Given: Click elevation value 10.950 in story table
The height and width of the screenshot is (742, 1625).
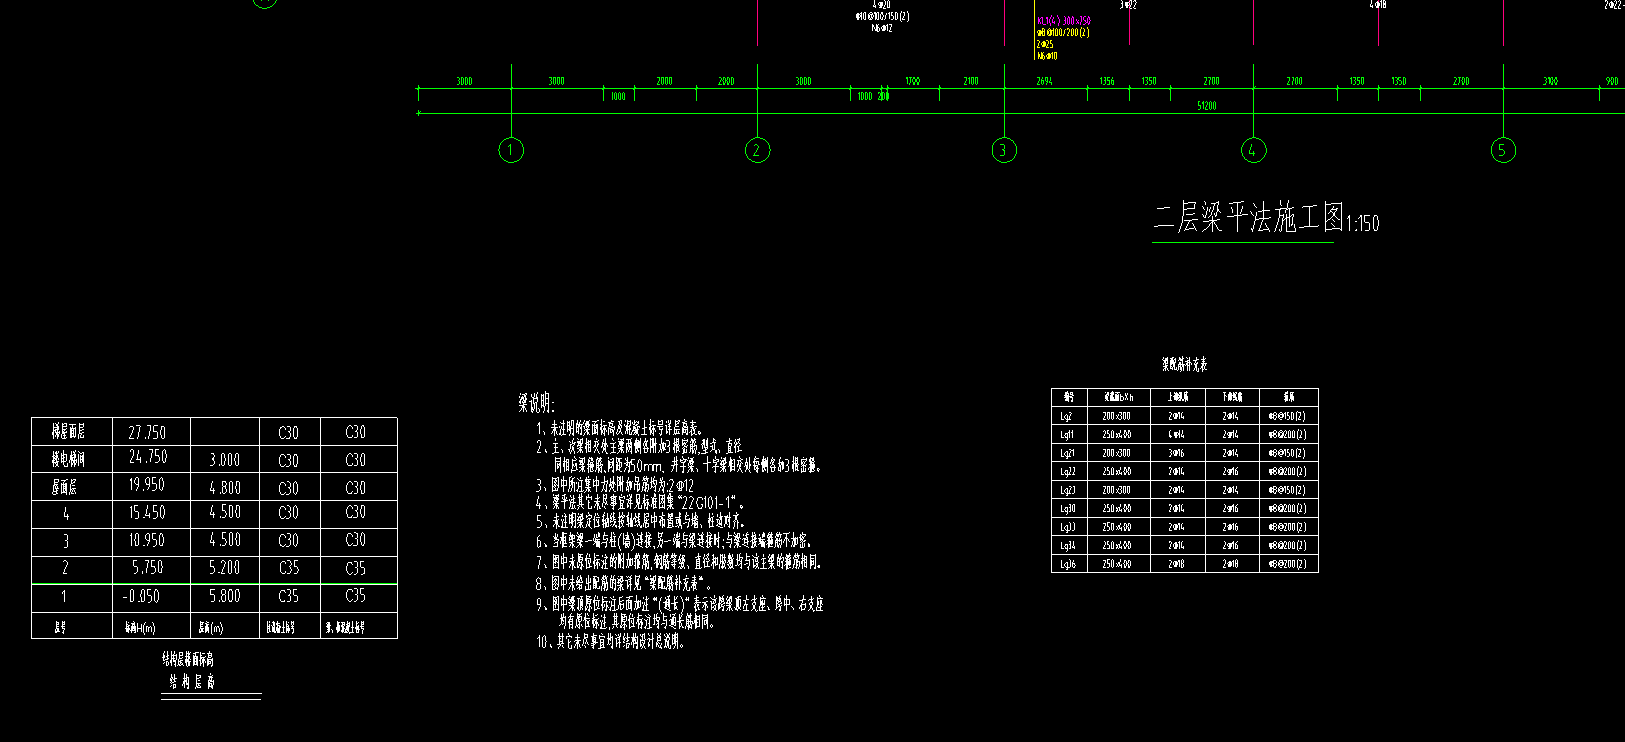Looking at the screenshot, I should pyautogui.click(x=147, y=540).
